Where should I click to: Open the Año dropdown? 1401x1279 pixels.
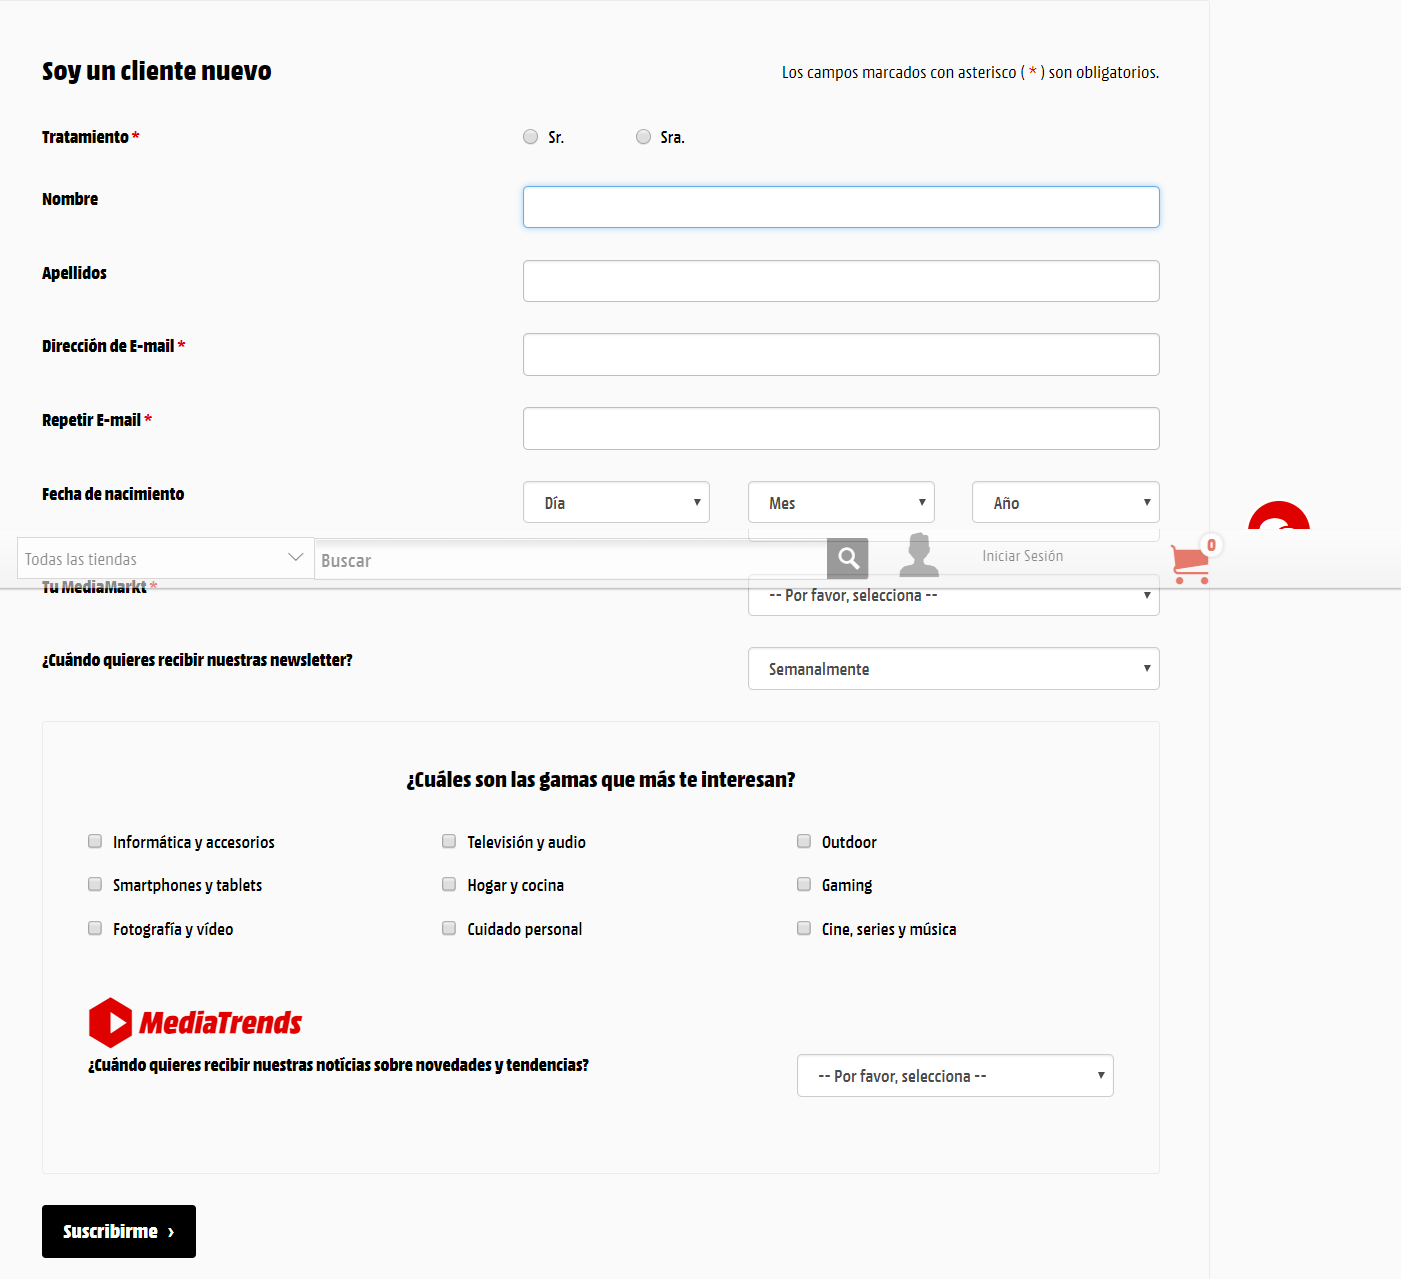pos(1066,502)
